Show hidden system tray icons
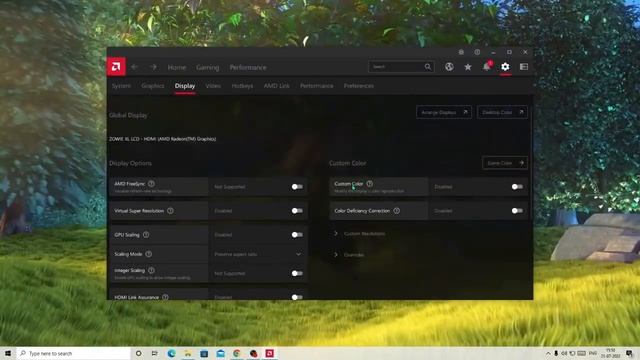The image size is (640, 360). coord(548,353)
